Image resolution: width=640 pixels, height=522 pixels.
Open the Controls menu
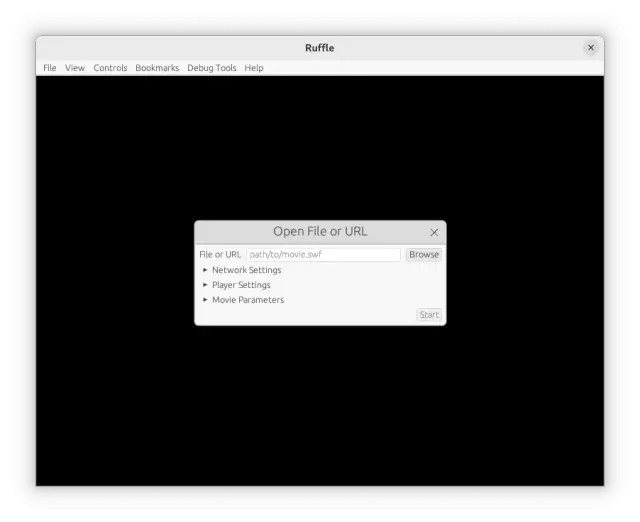pos(110,68)
